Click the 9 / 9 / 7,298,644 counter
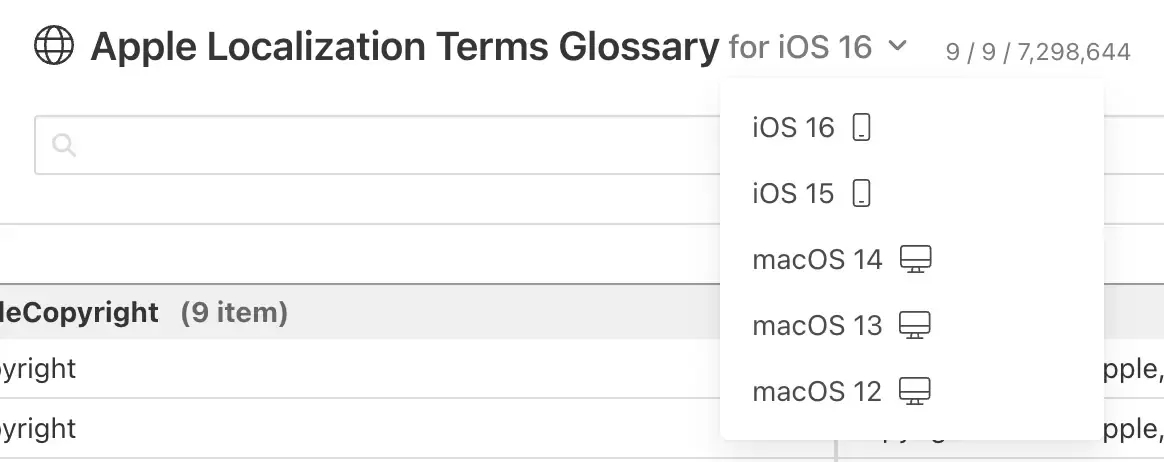This screenshot has height=462, width=1164. pyautogui.click(x=1038, y=52)
